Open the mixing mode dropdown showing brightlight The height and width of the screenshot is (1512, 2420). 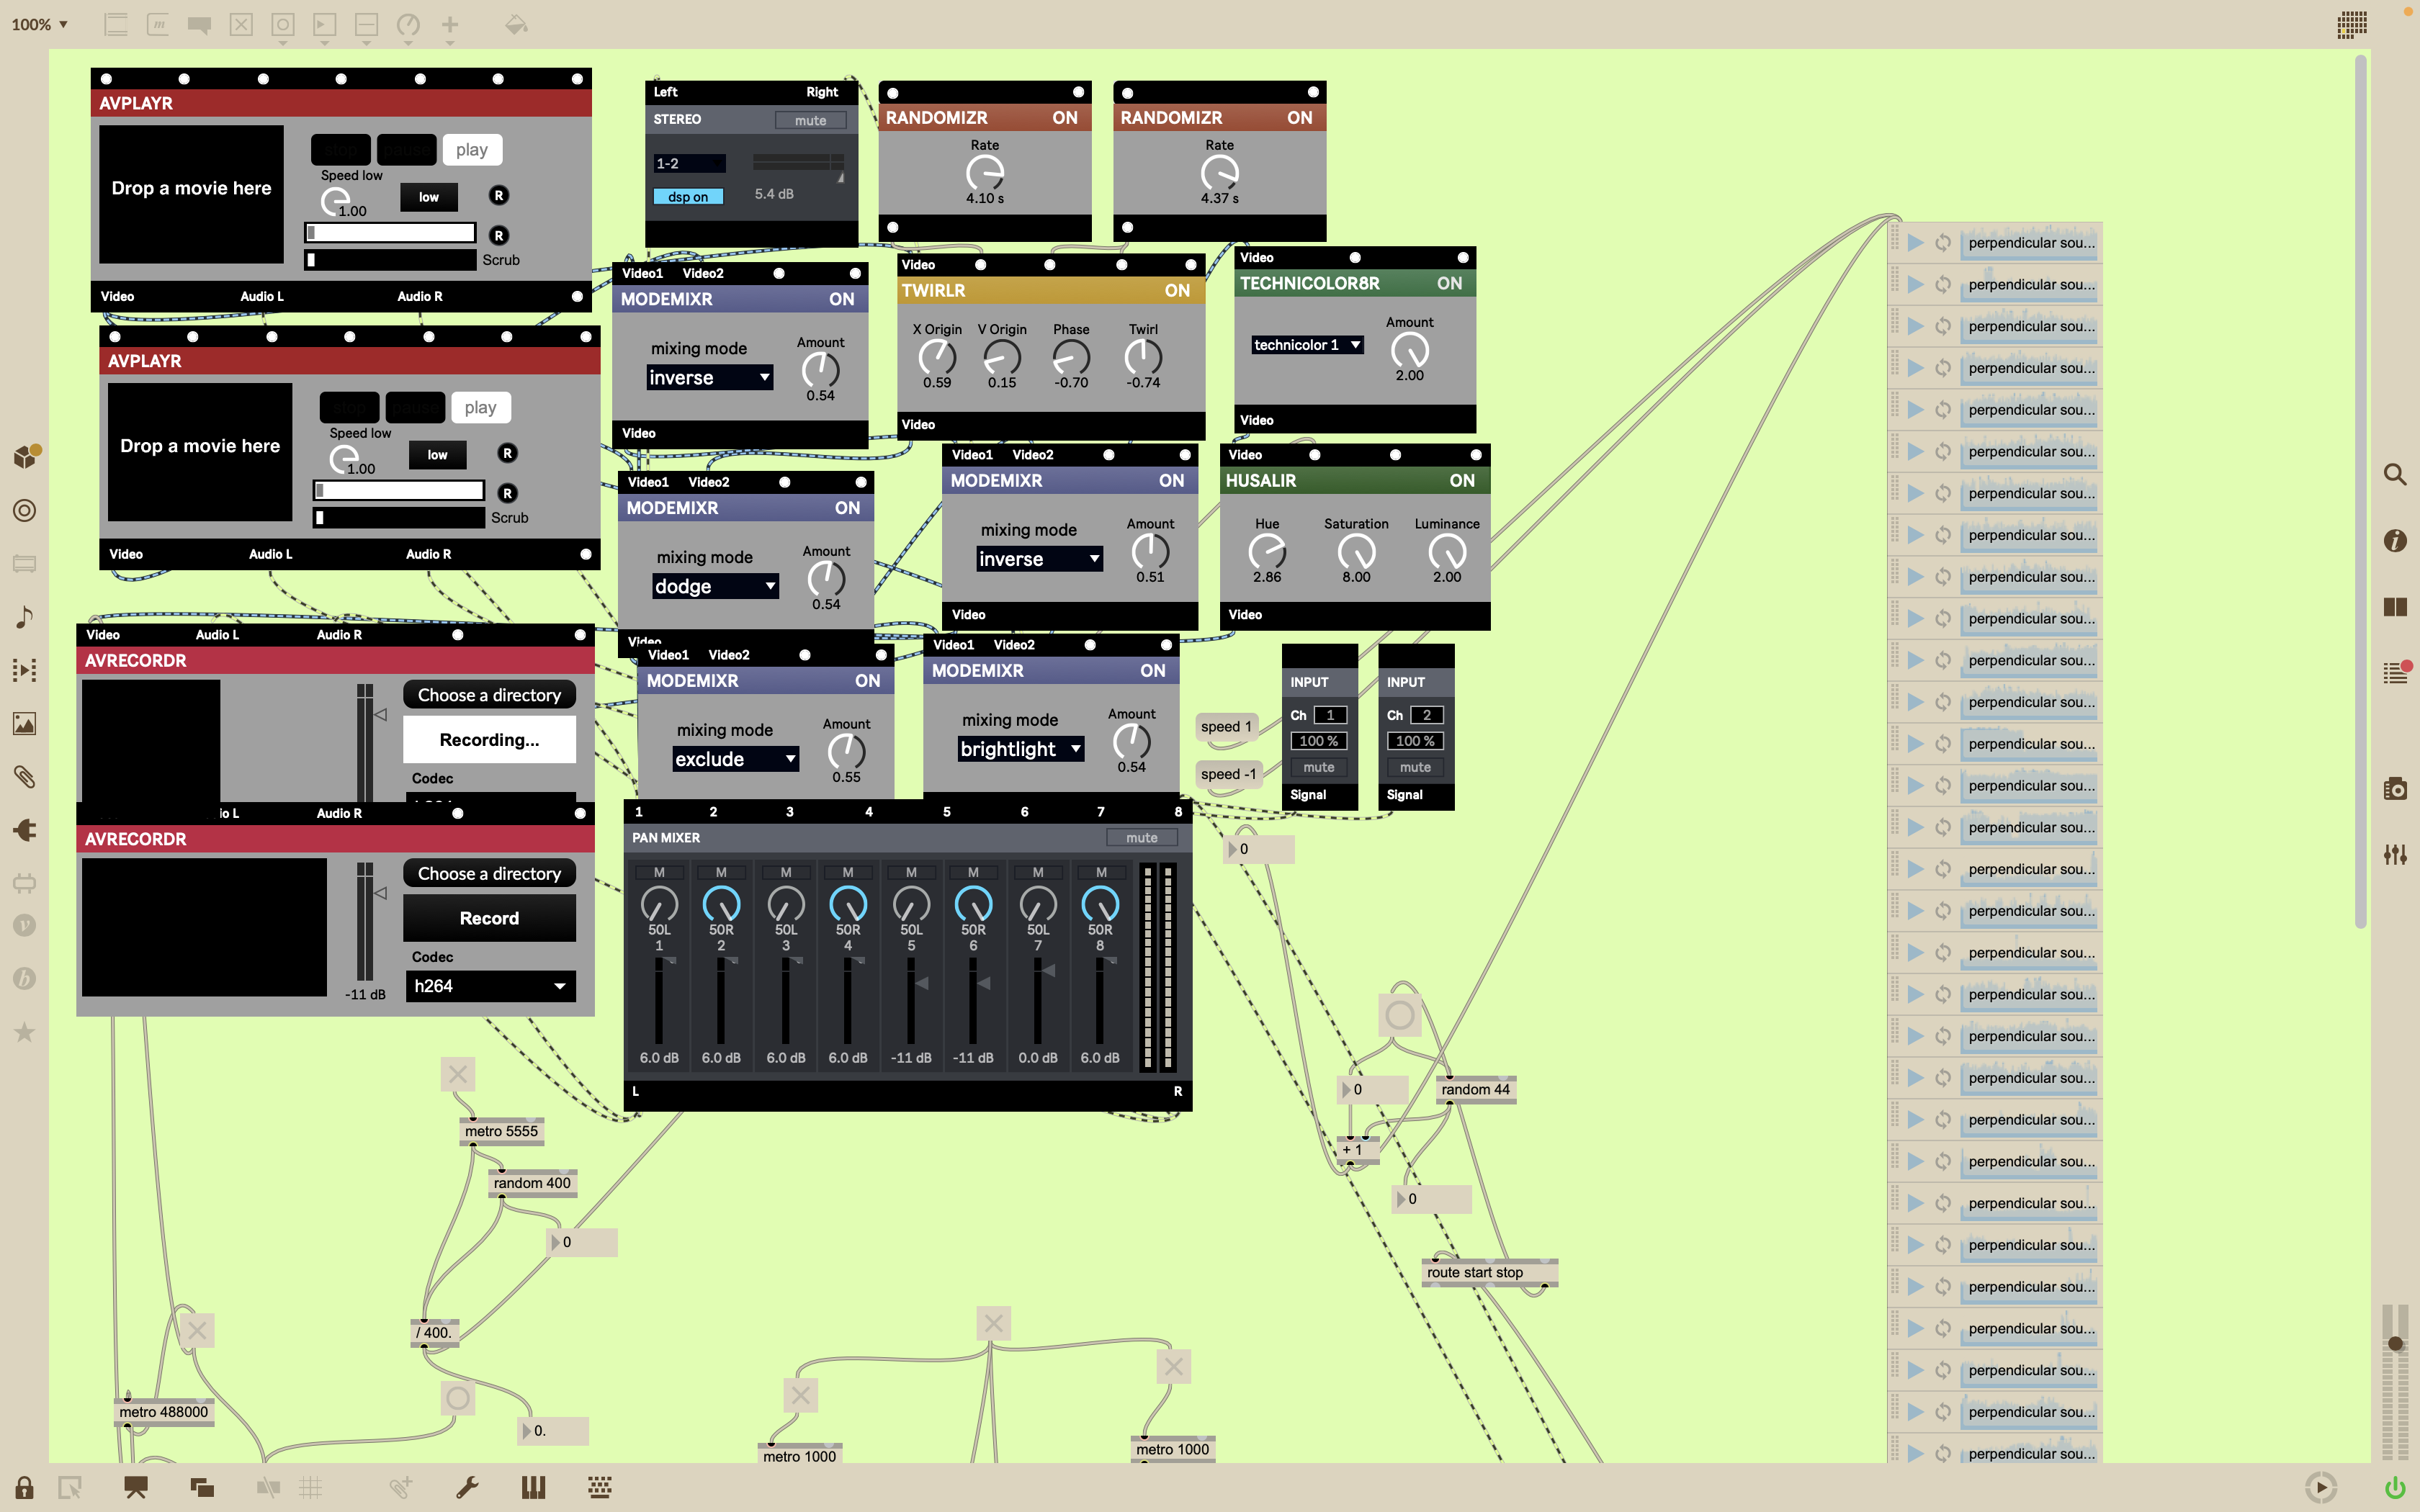click(x=1020, y=749)
